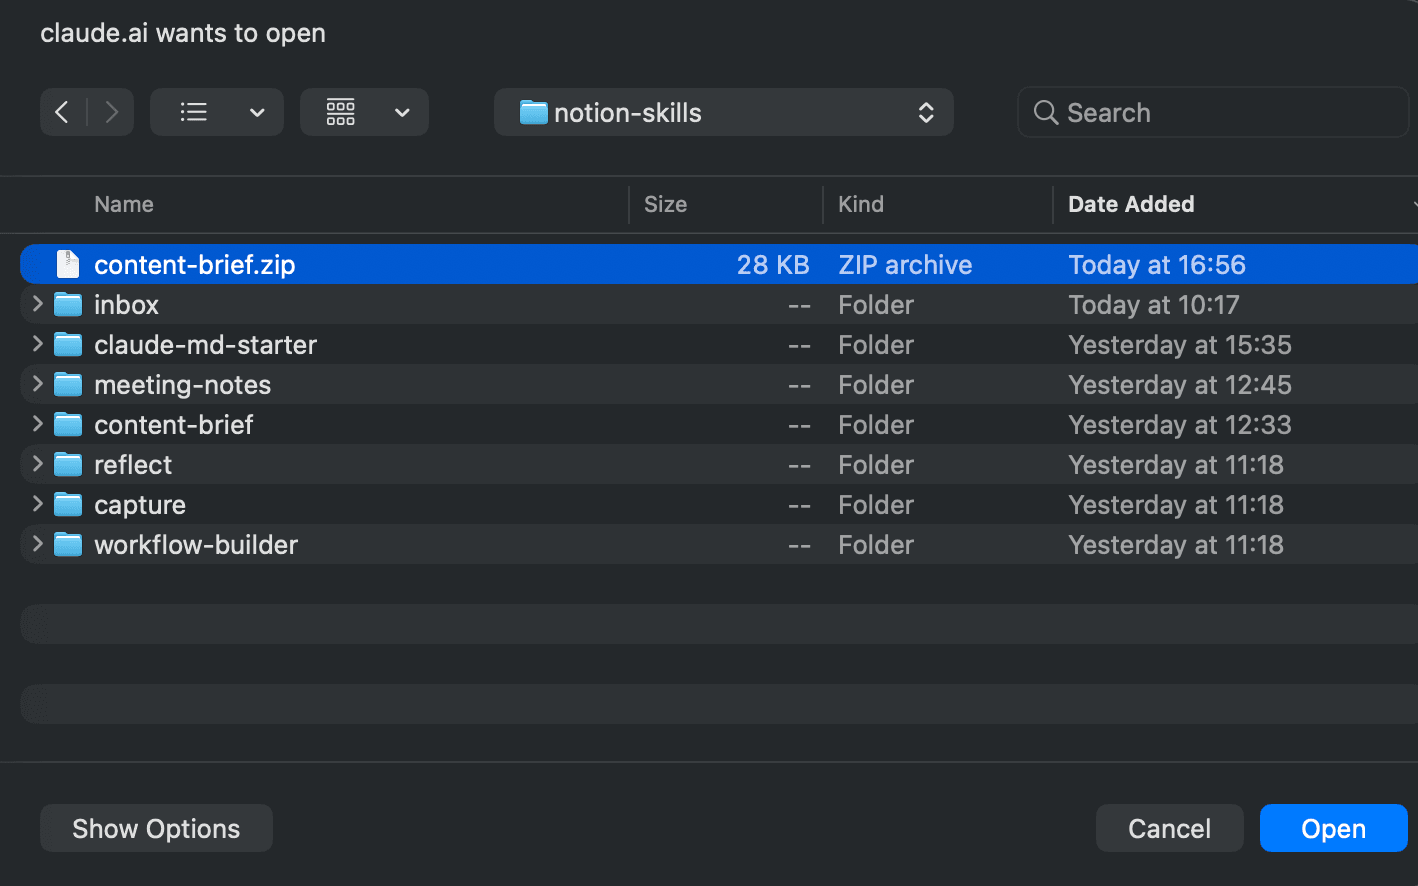Sort by the Date Added column
The image size is (1418, 886).
(x=1131, y=204)
